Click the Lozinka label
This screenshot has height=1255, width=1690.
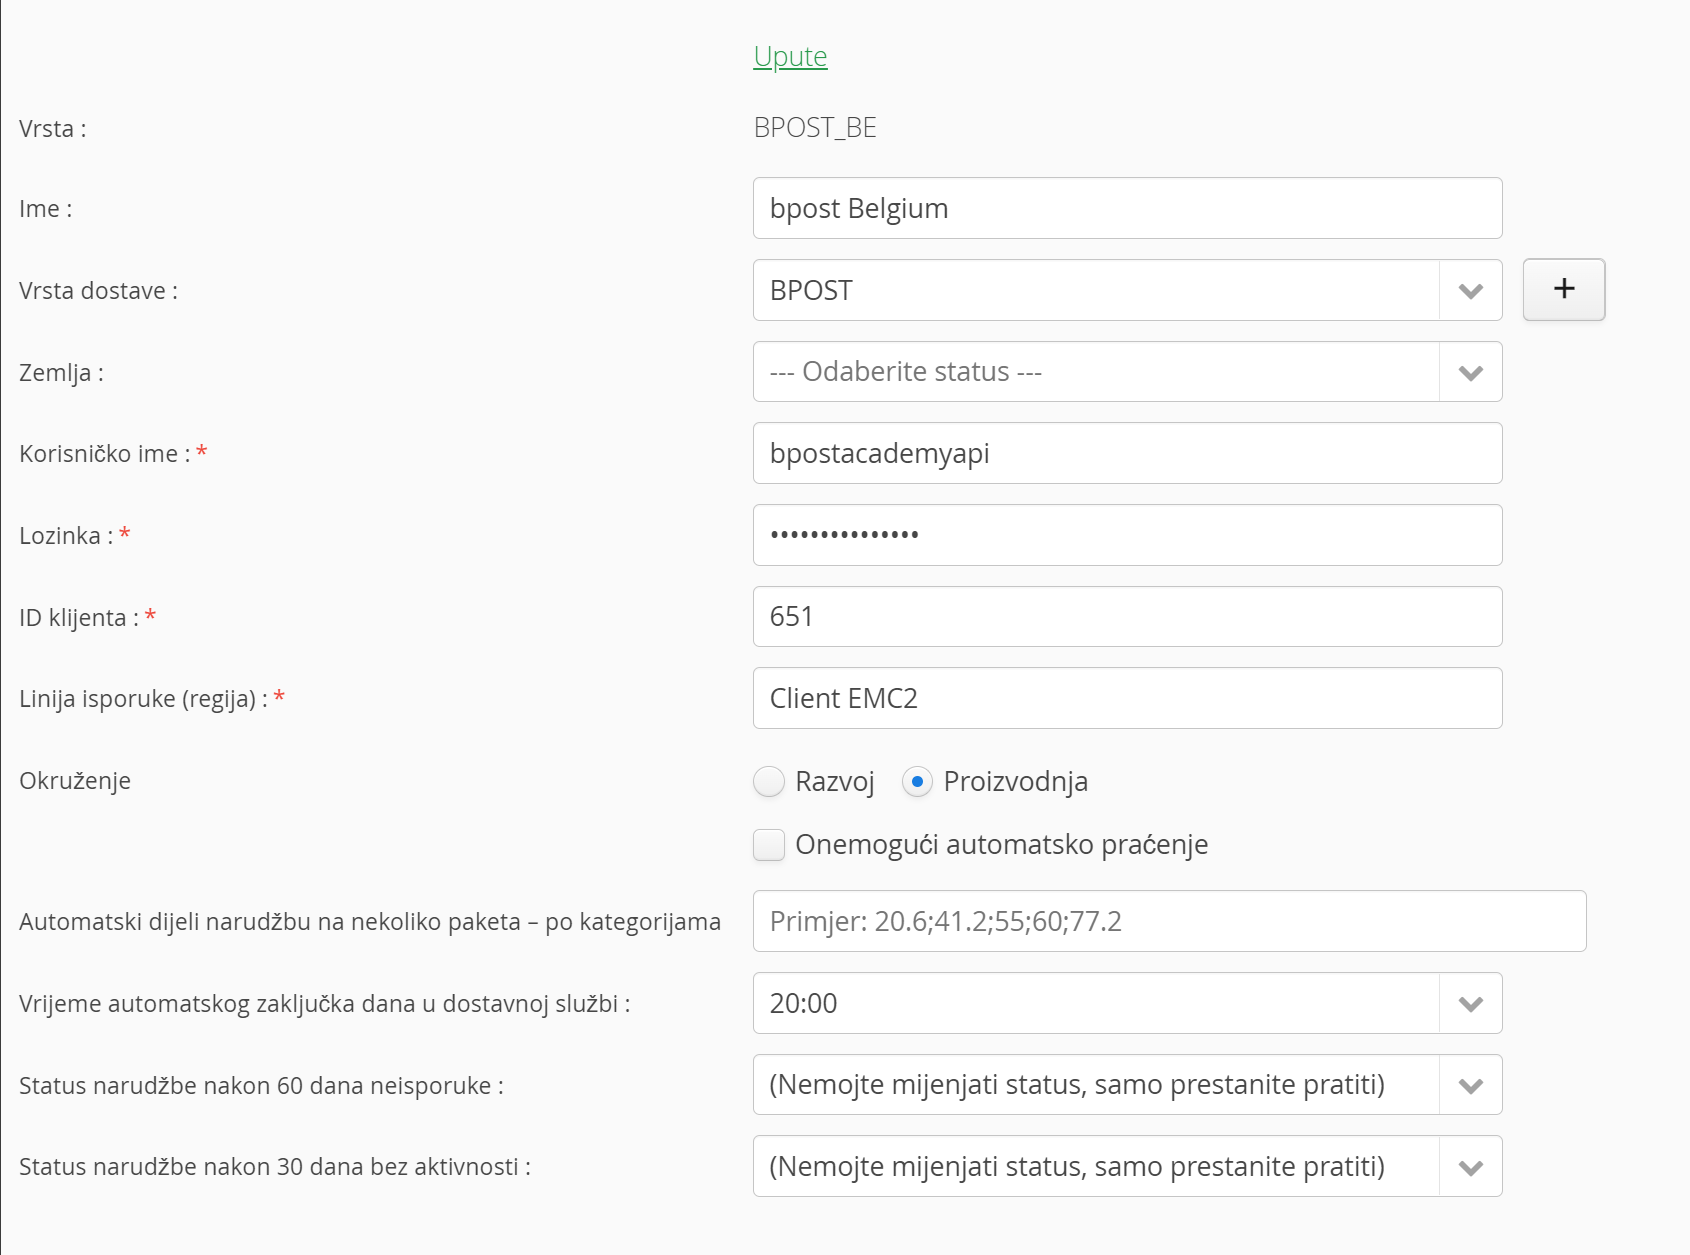coord(66,536)
